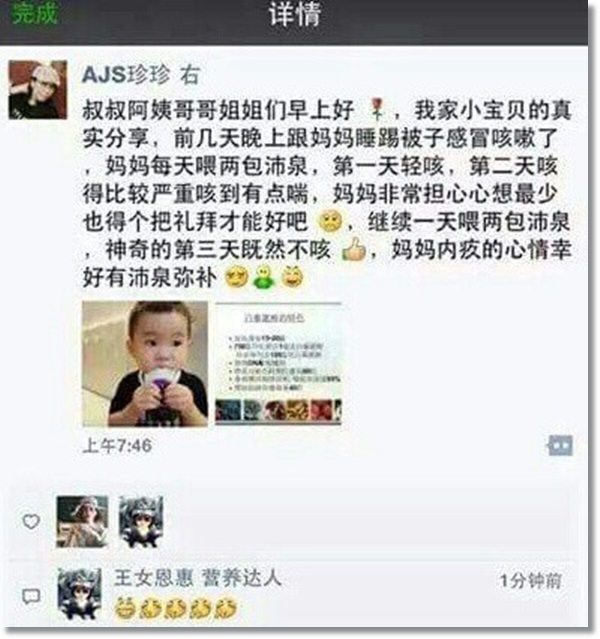Open the baby photo thumbnail
The height and width of the screenshot is (639, 600).
point(145,364)
